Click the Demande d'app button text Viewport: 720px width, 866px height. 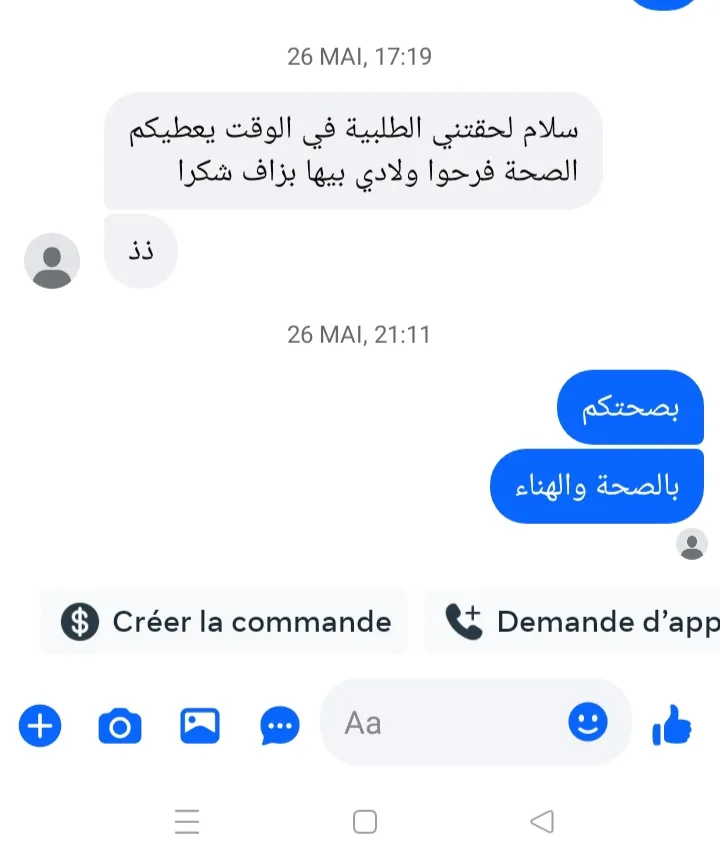[x=608, y=622]
